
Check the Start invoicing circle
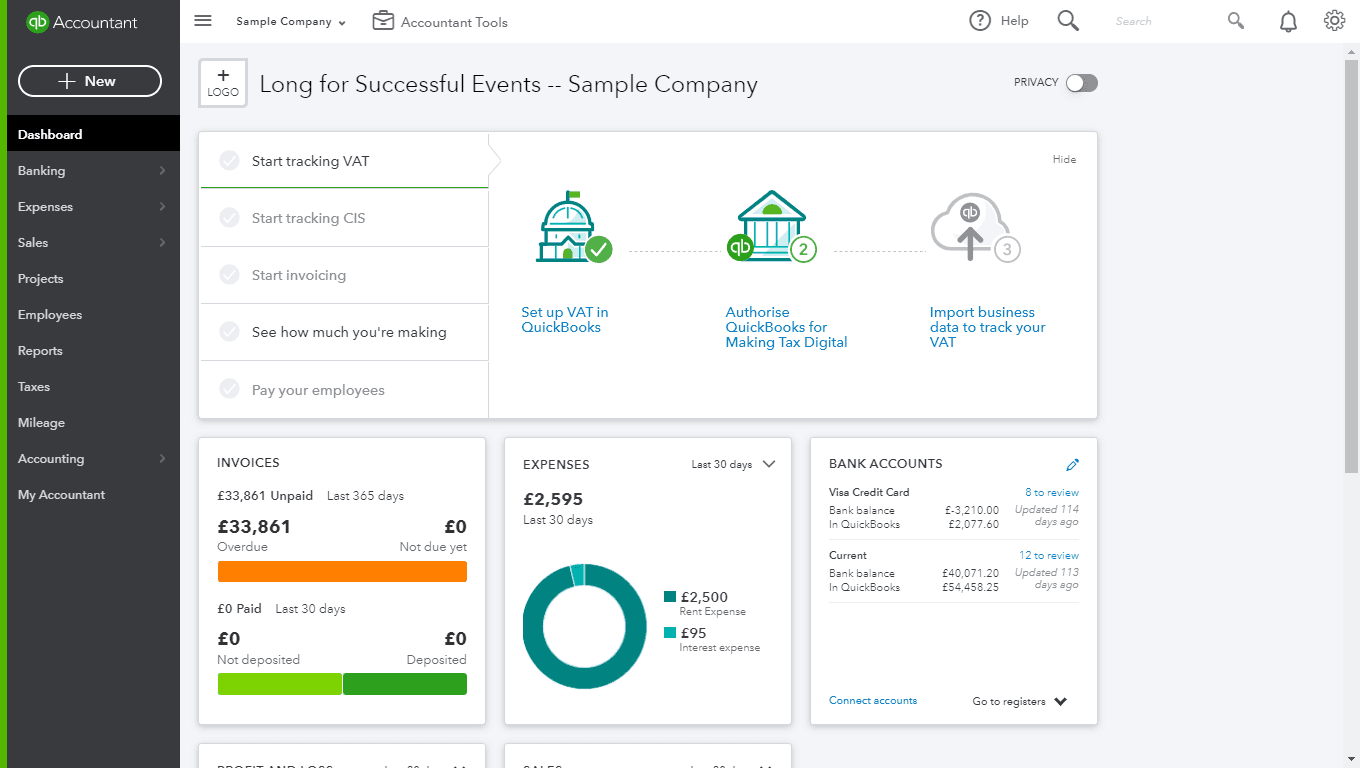(230, 275)
